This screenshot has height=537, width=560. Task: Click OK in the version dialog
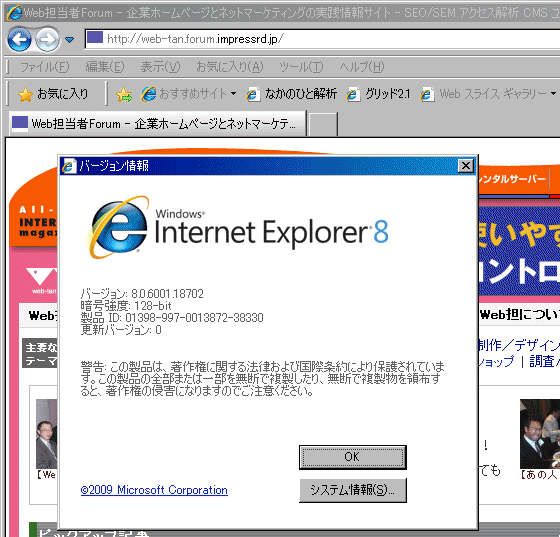tap(352, 457)
